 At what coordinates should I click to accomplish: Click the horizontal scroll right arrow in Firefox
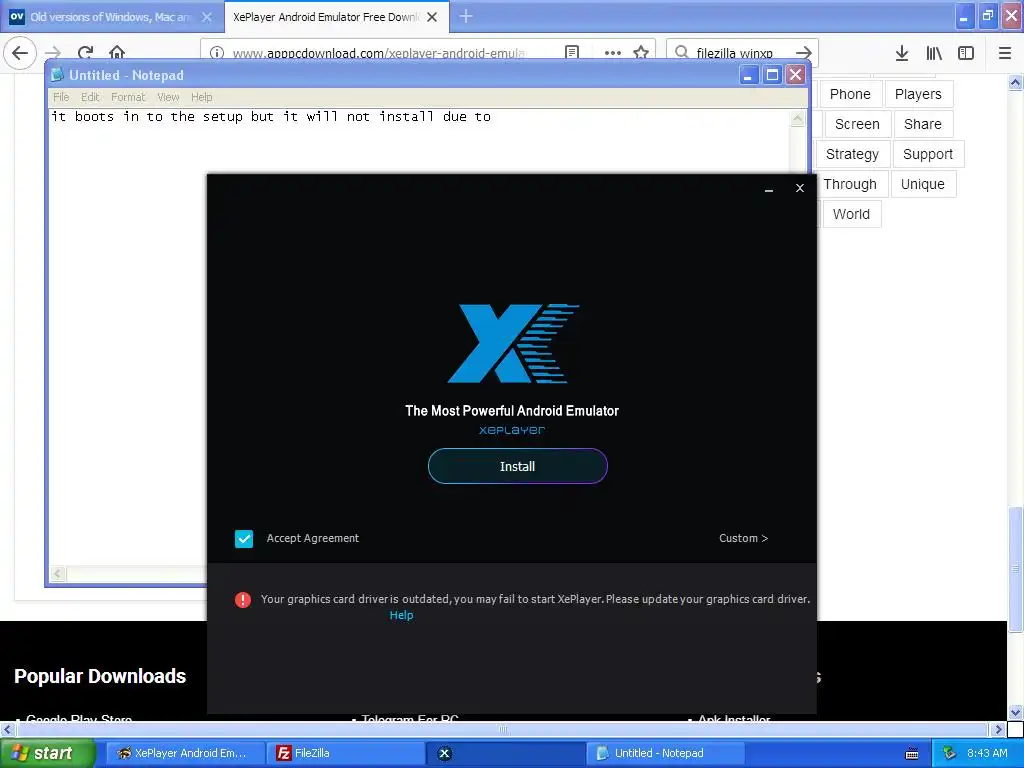[997, 729]
